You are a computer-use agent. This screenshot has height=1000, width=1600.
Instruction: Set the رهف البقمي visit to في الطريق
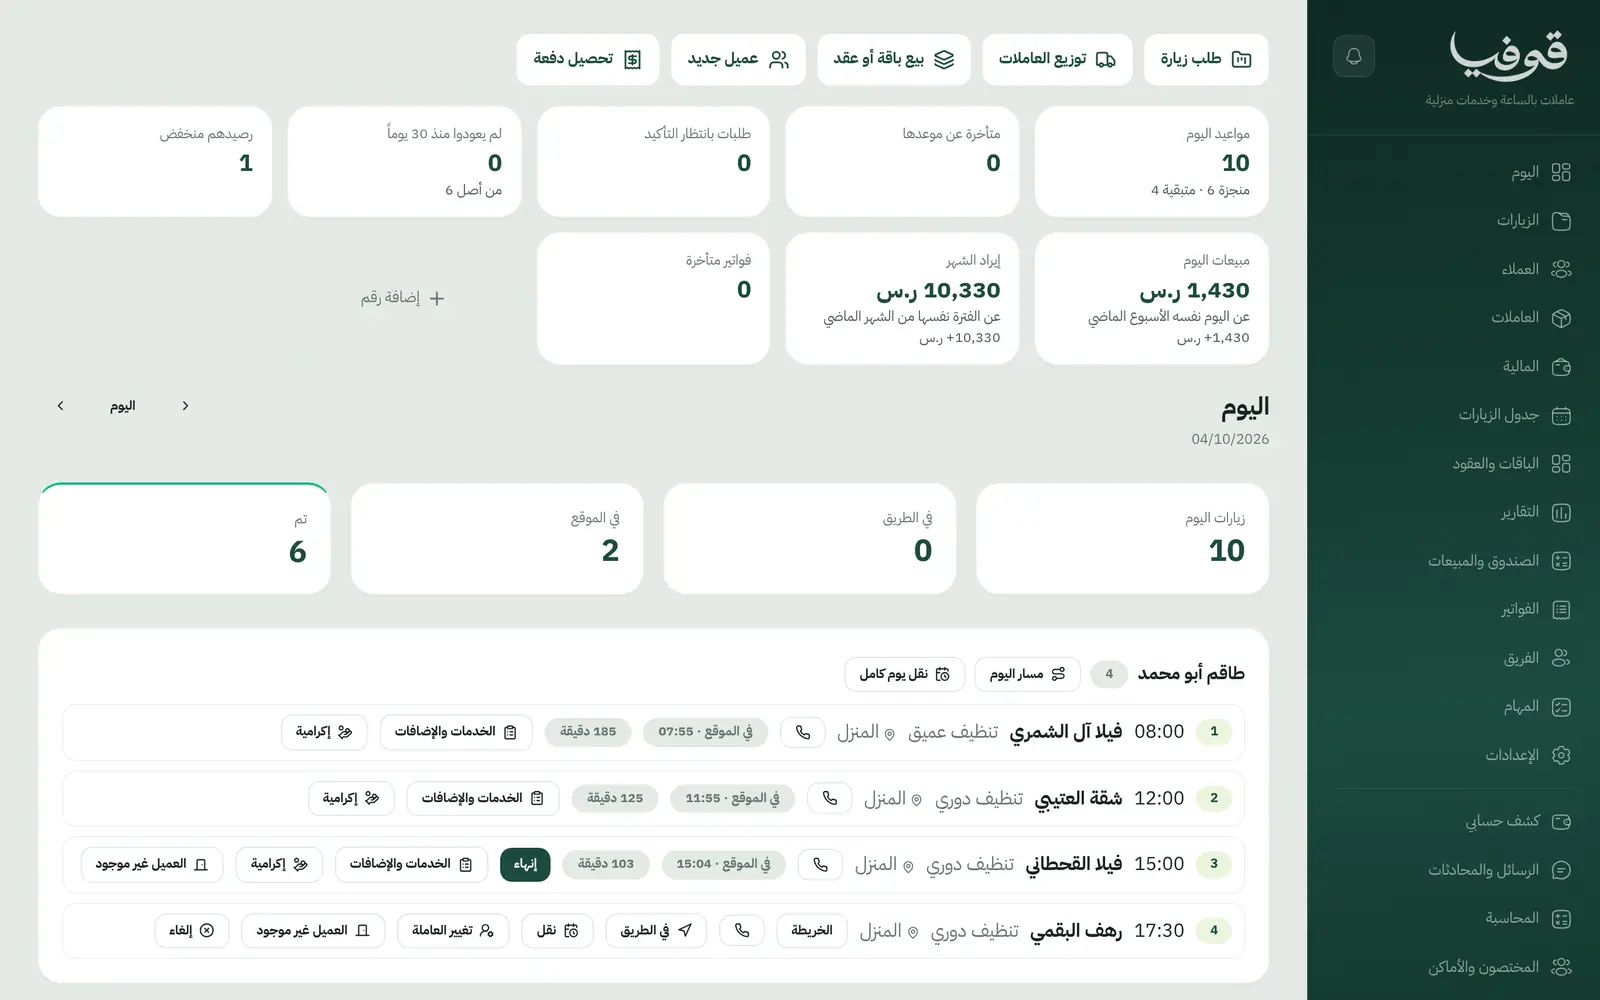(x=656, y=931)
